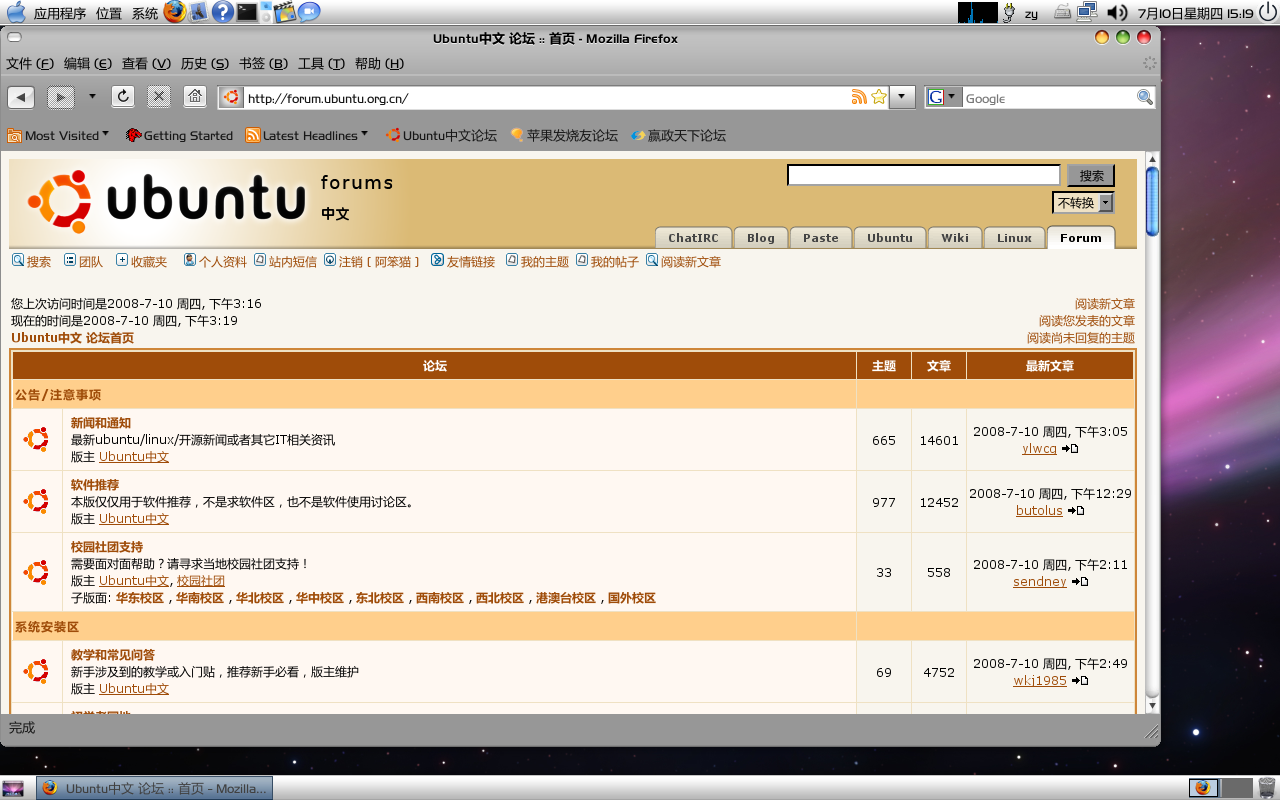
Task: Open the 查看 (V) menu
Action: pyautogui.click(x=146, y=63)
